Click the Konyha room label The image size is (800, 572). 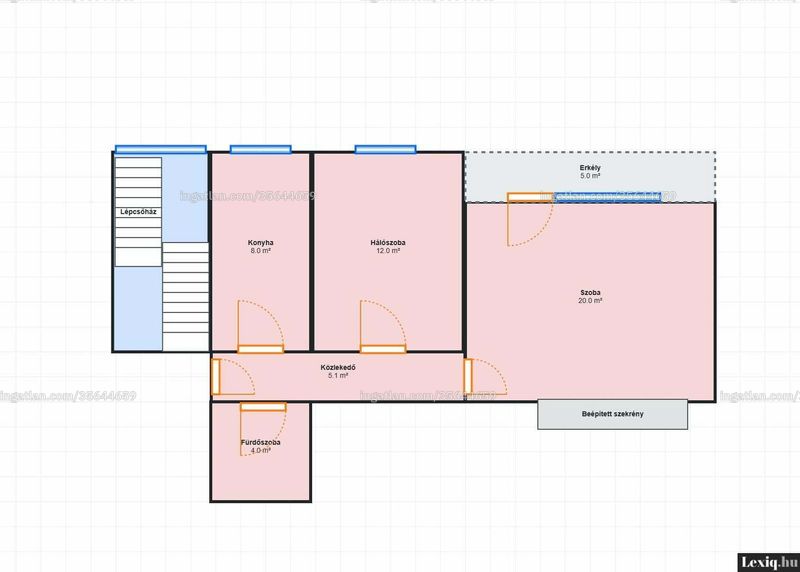tap(260, 243)
